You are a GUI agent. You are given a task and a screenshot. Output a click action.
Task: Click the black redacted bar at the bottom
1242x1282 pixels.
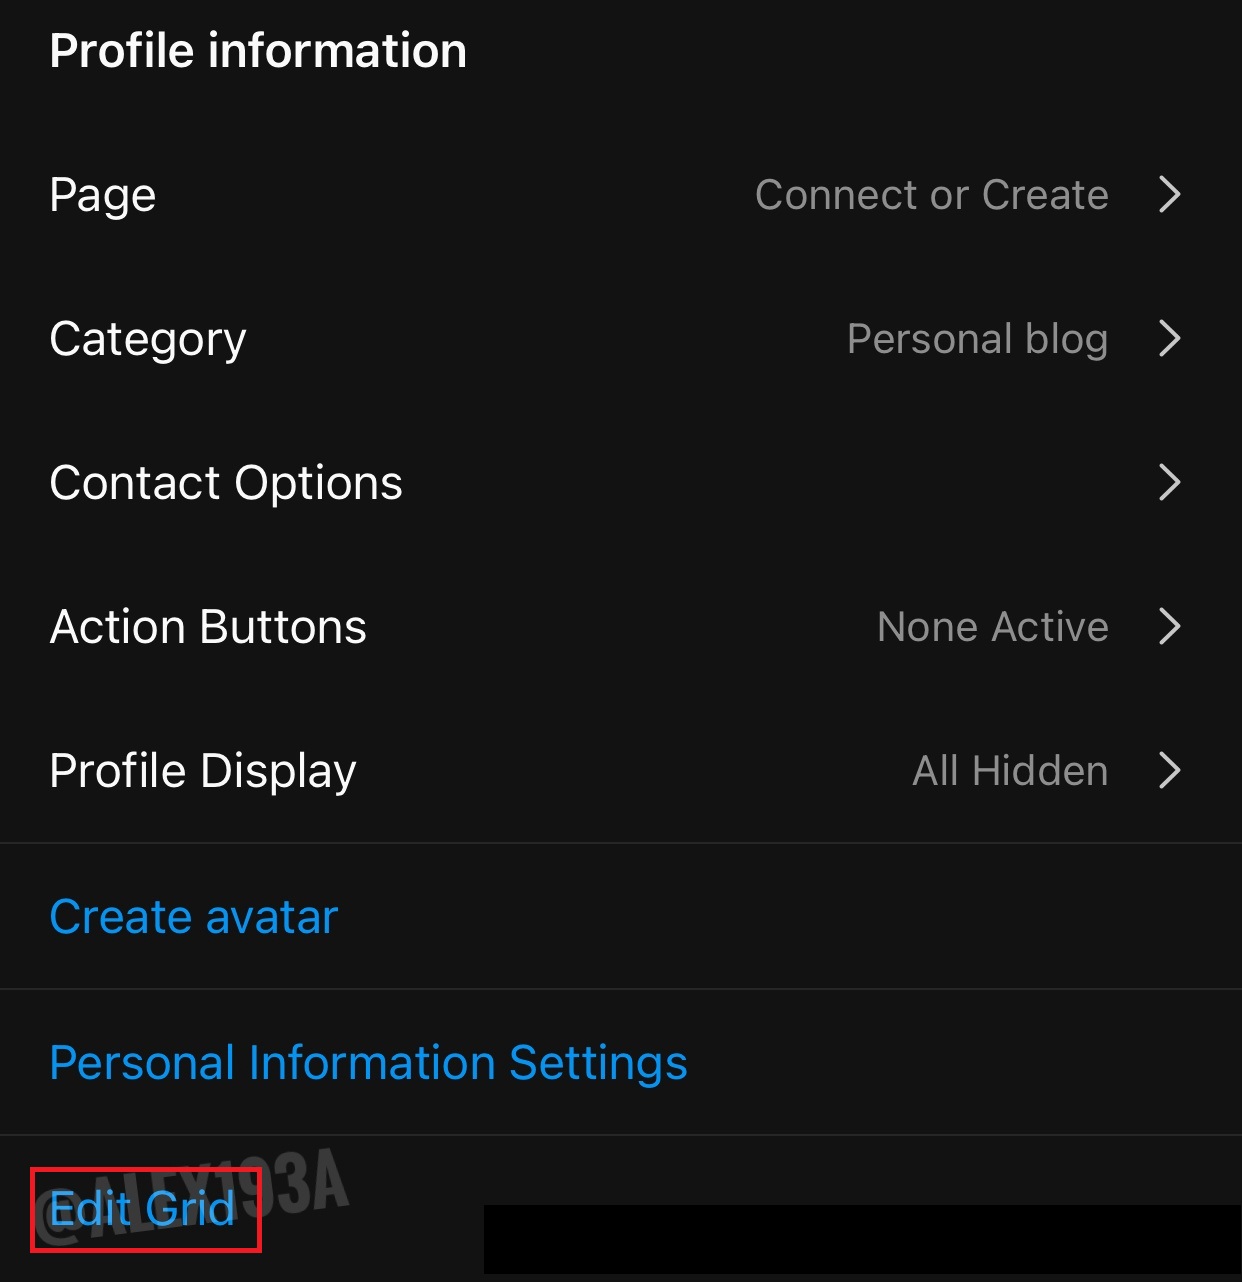[862, 1240]
